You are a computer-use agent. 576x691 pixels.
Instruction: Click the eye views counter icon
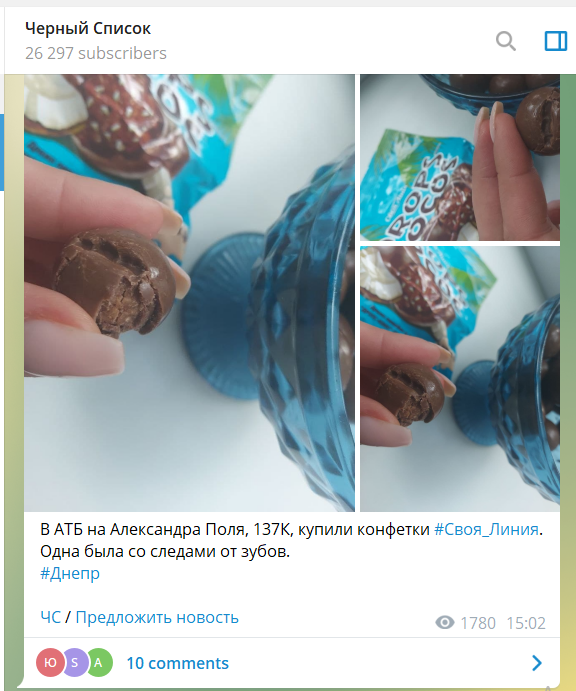pyautogui.click(x=445, y=623)
